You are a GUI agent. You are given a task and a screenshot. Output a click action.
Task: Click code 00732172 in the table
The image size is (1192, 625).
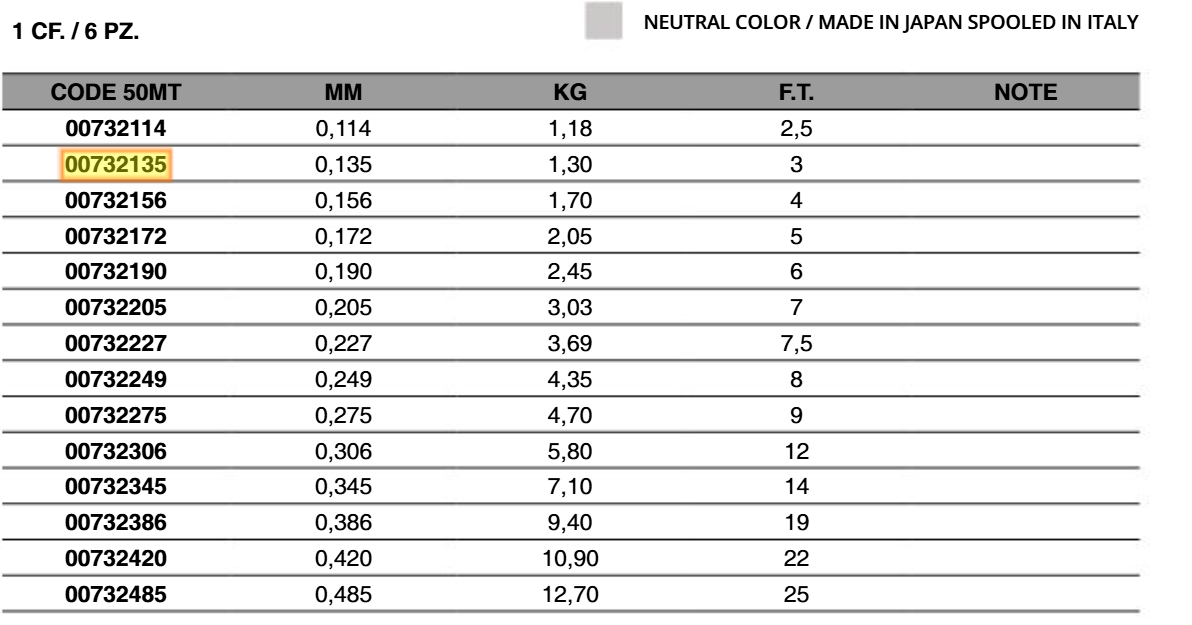pyautogui.click(x=116, y=236)
